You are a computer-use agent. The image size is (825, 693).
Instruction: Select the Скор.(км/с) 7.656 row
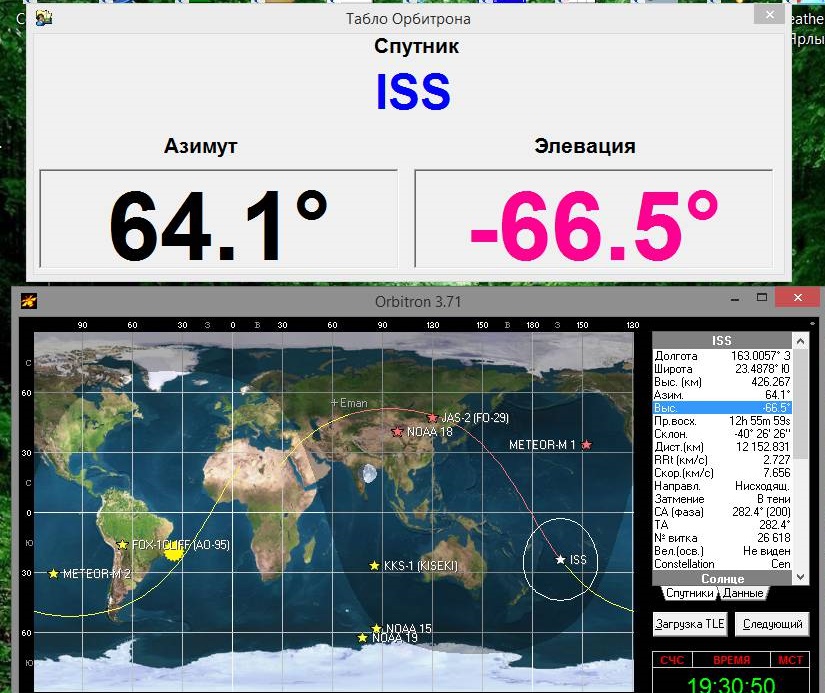(722, 473)
